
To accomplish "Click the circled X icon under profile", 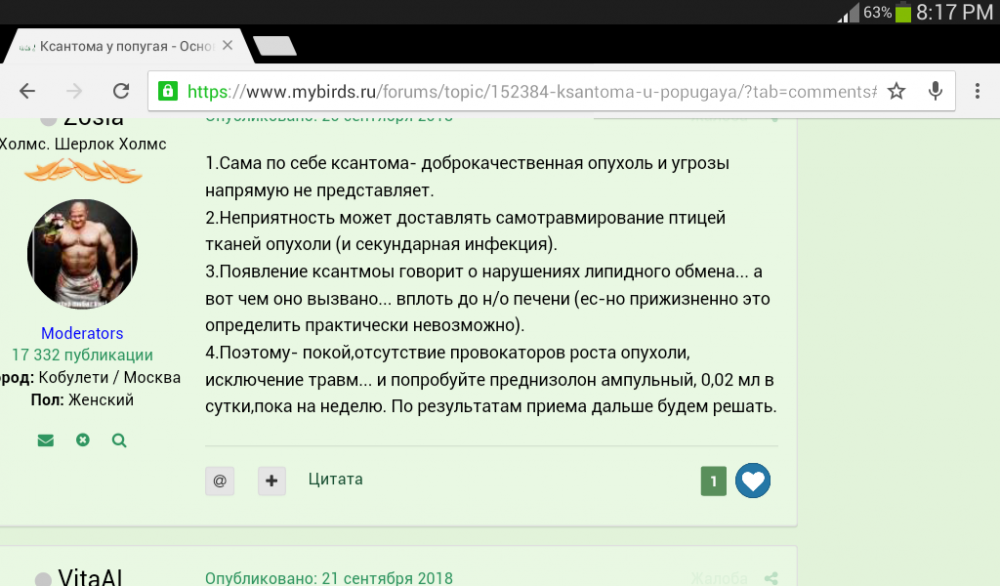I will click(83, 439).
